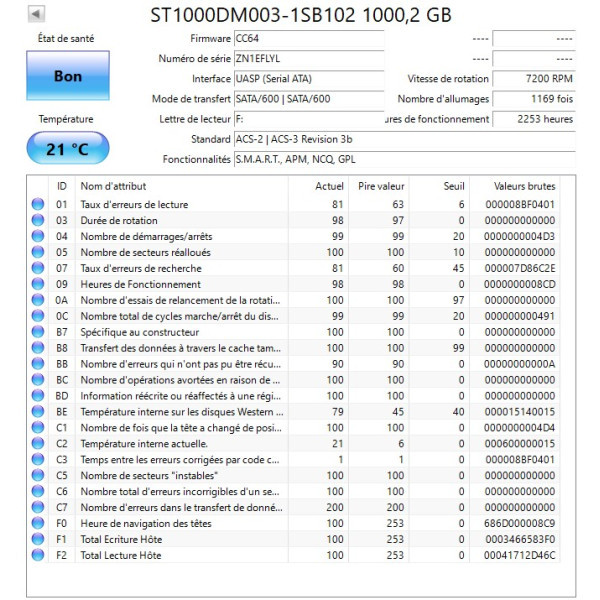Click the status circle for attribute C1
The height and width of the screenshot is (600, 600).
[38, 427]
